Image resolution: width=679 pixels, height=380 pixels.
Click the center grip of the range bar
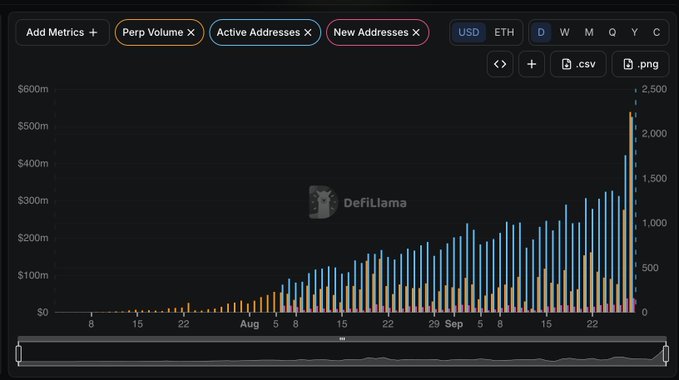point(342,339)
